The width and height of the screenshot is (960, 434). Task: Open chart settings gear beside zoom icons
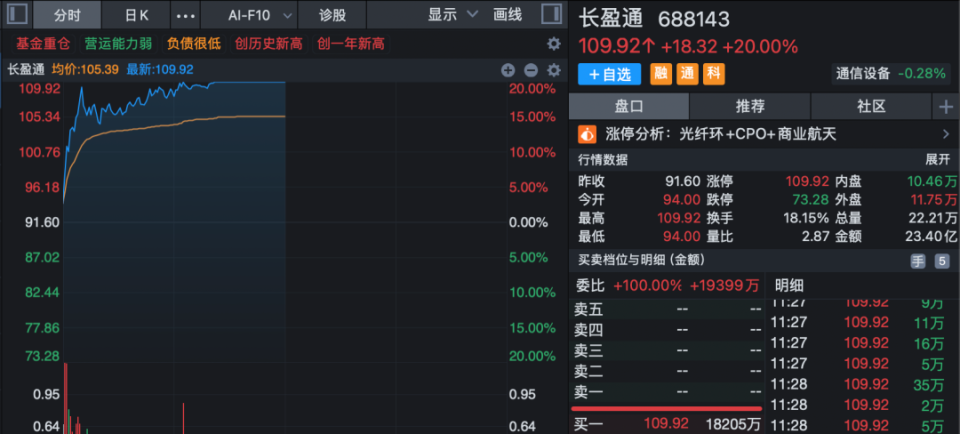(x=553, y=70)
